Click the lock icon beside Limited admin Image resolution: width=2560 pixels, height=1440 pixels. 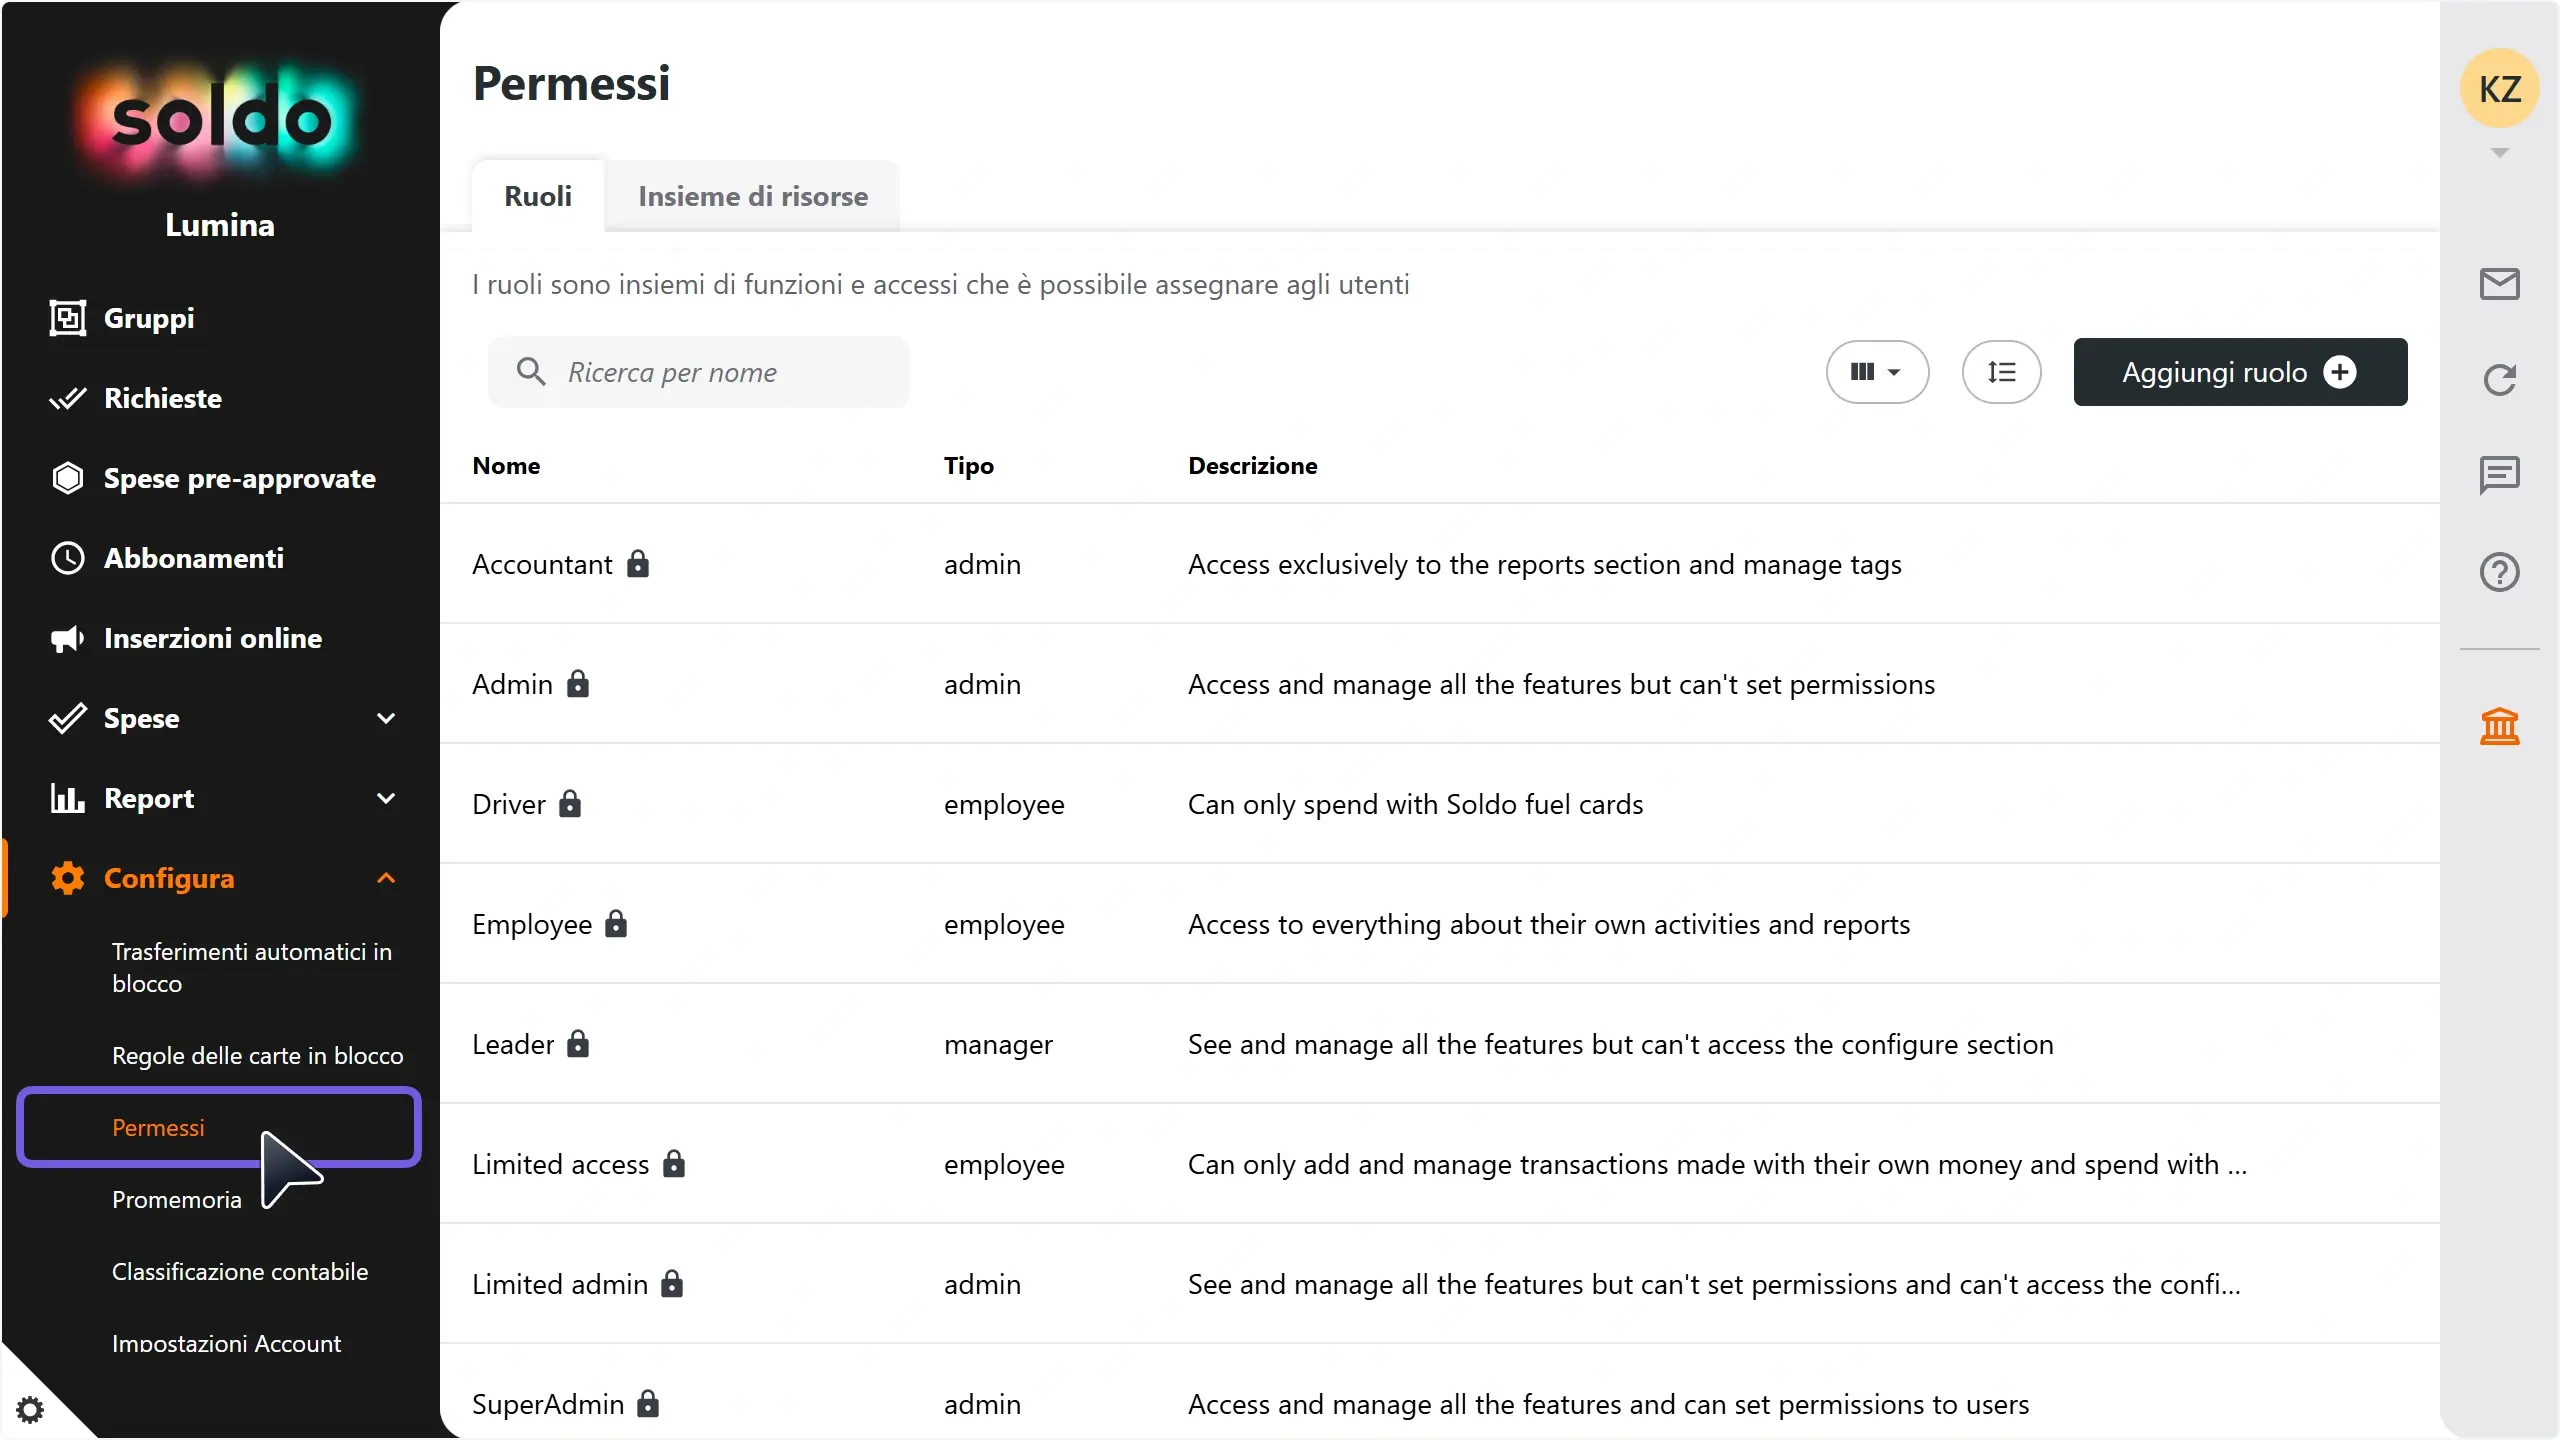coord(672,1284)
